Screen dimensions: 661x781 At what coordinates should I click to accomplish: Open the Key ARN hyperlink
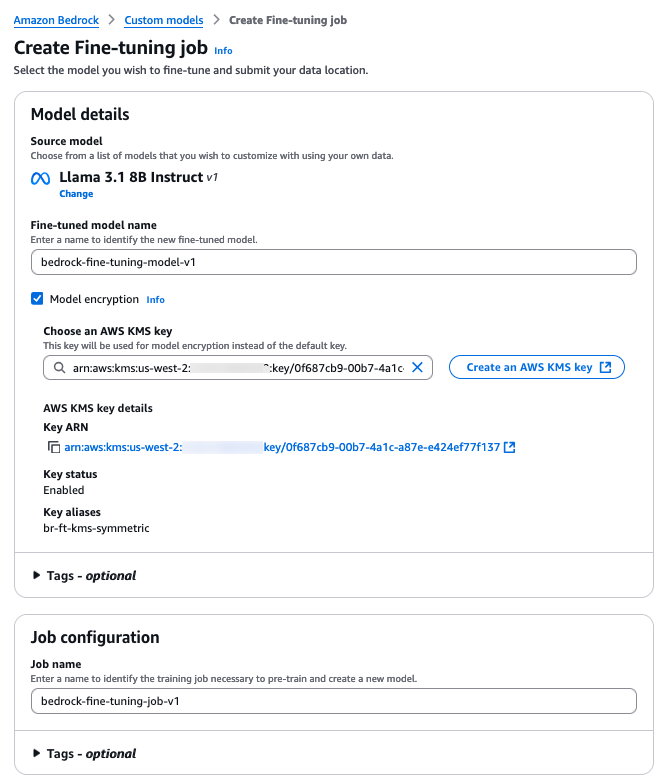coord(280,447)
